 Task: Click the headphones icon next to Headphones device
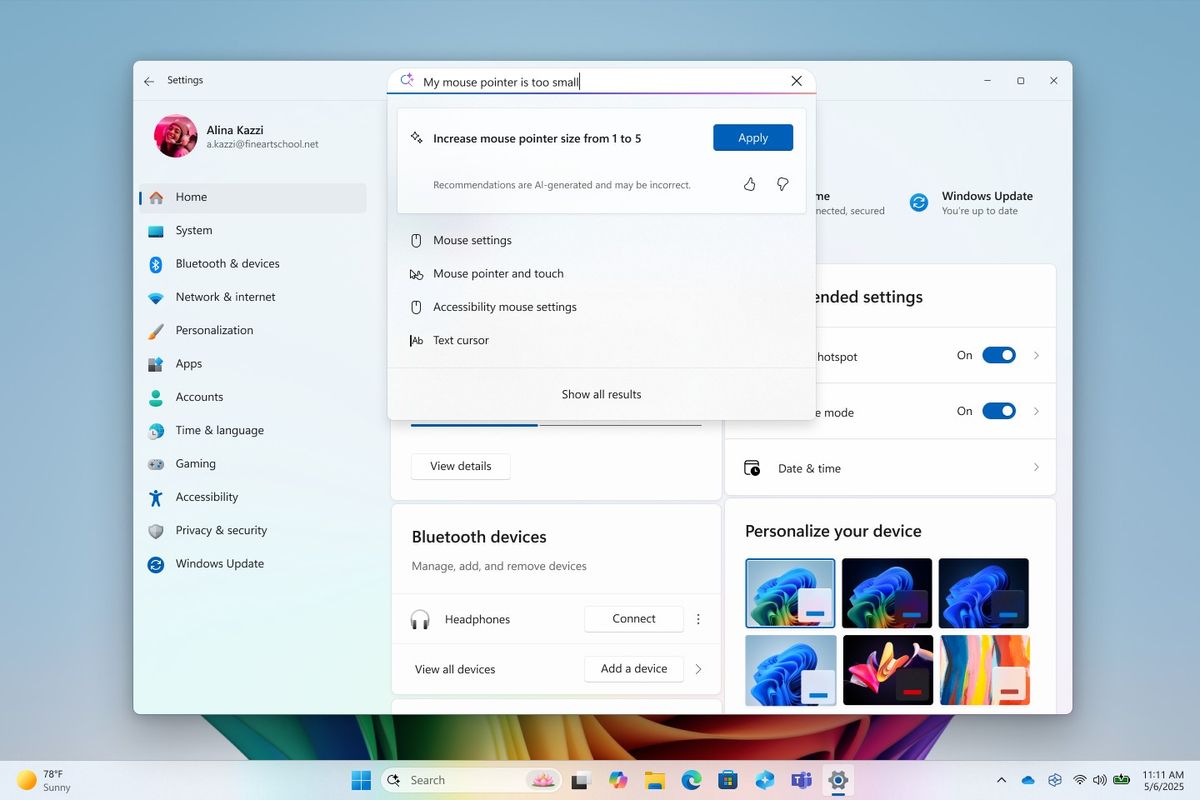420,619
